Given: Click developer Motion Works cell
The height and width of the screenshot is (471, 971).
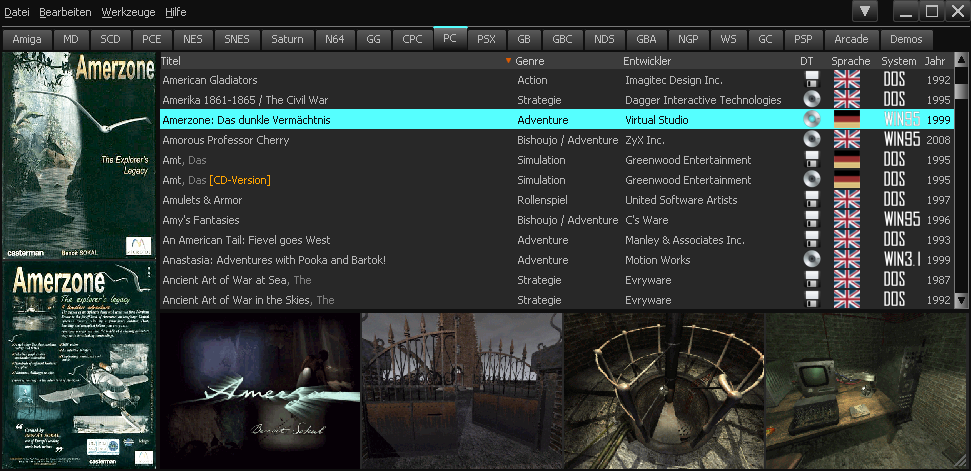Looking at the screenshot, I should pos(658,260).
